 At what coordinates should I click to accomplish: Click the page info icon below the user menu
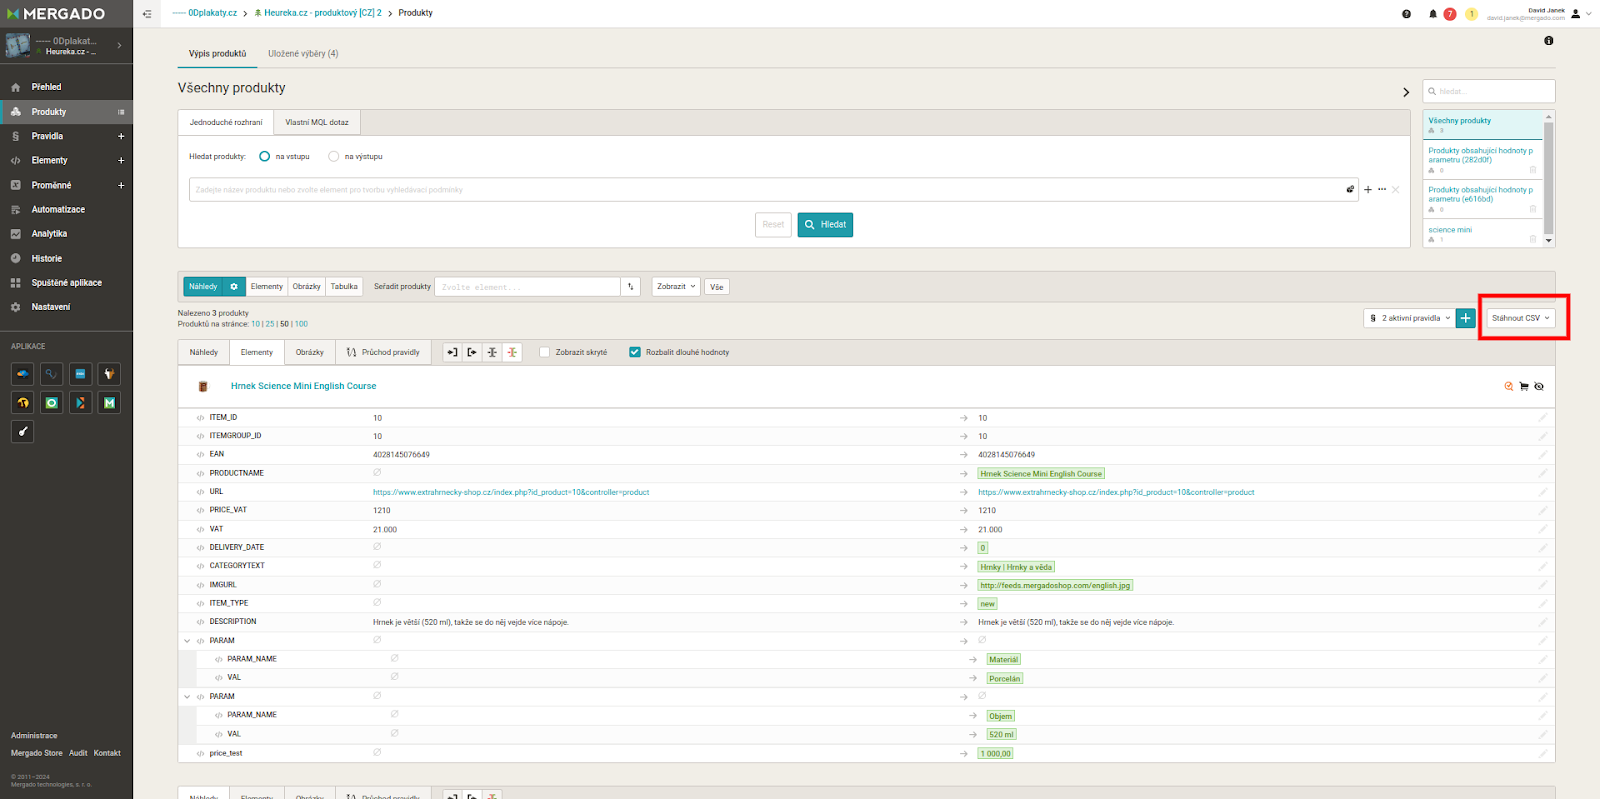pos(1548,41)
